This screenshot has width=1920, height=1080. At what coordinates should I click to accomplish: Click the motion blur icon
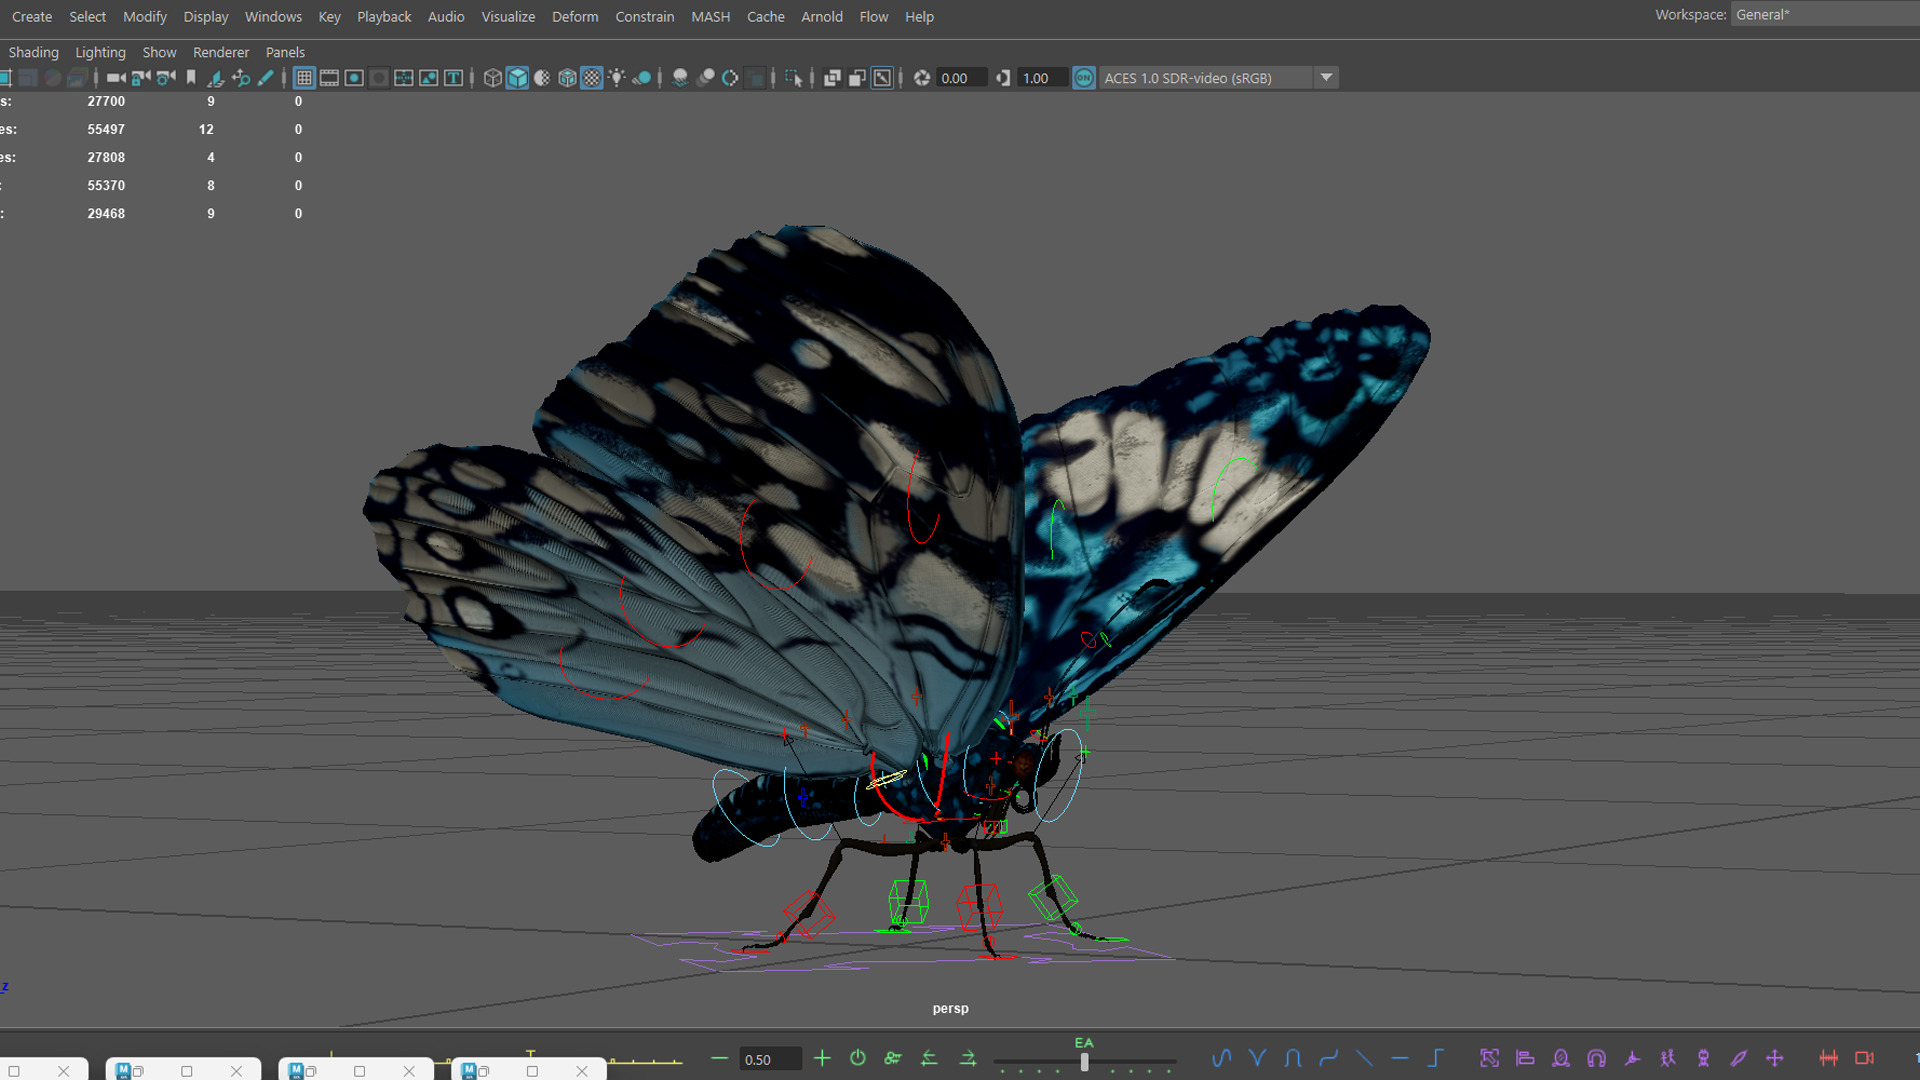(x=705, y=78)
